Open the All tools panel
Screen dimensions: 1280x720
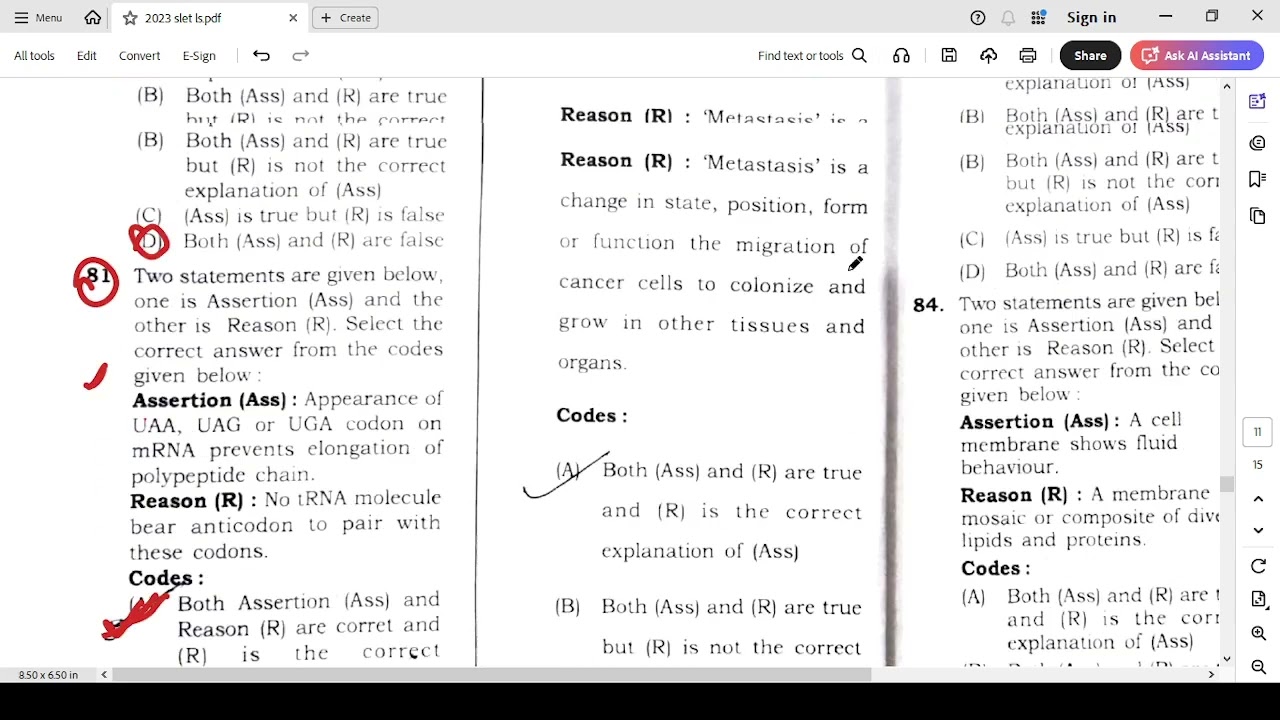34,56
